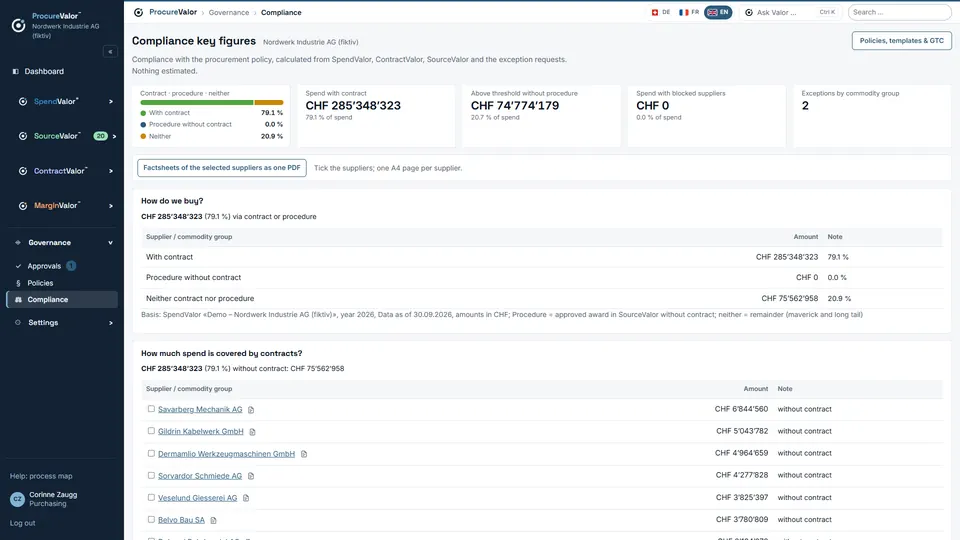Open the Sorvardor Schmiede AG supplier link
960x540 pixels.
pyautogui.click(x=200, y=476)
